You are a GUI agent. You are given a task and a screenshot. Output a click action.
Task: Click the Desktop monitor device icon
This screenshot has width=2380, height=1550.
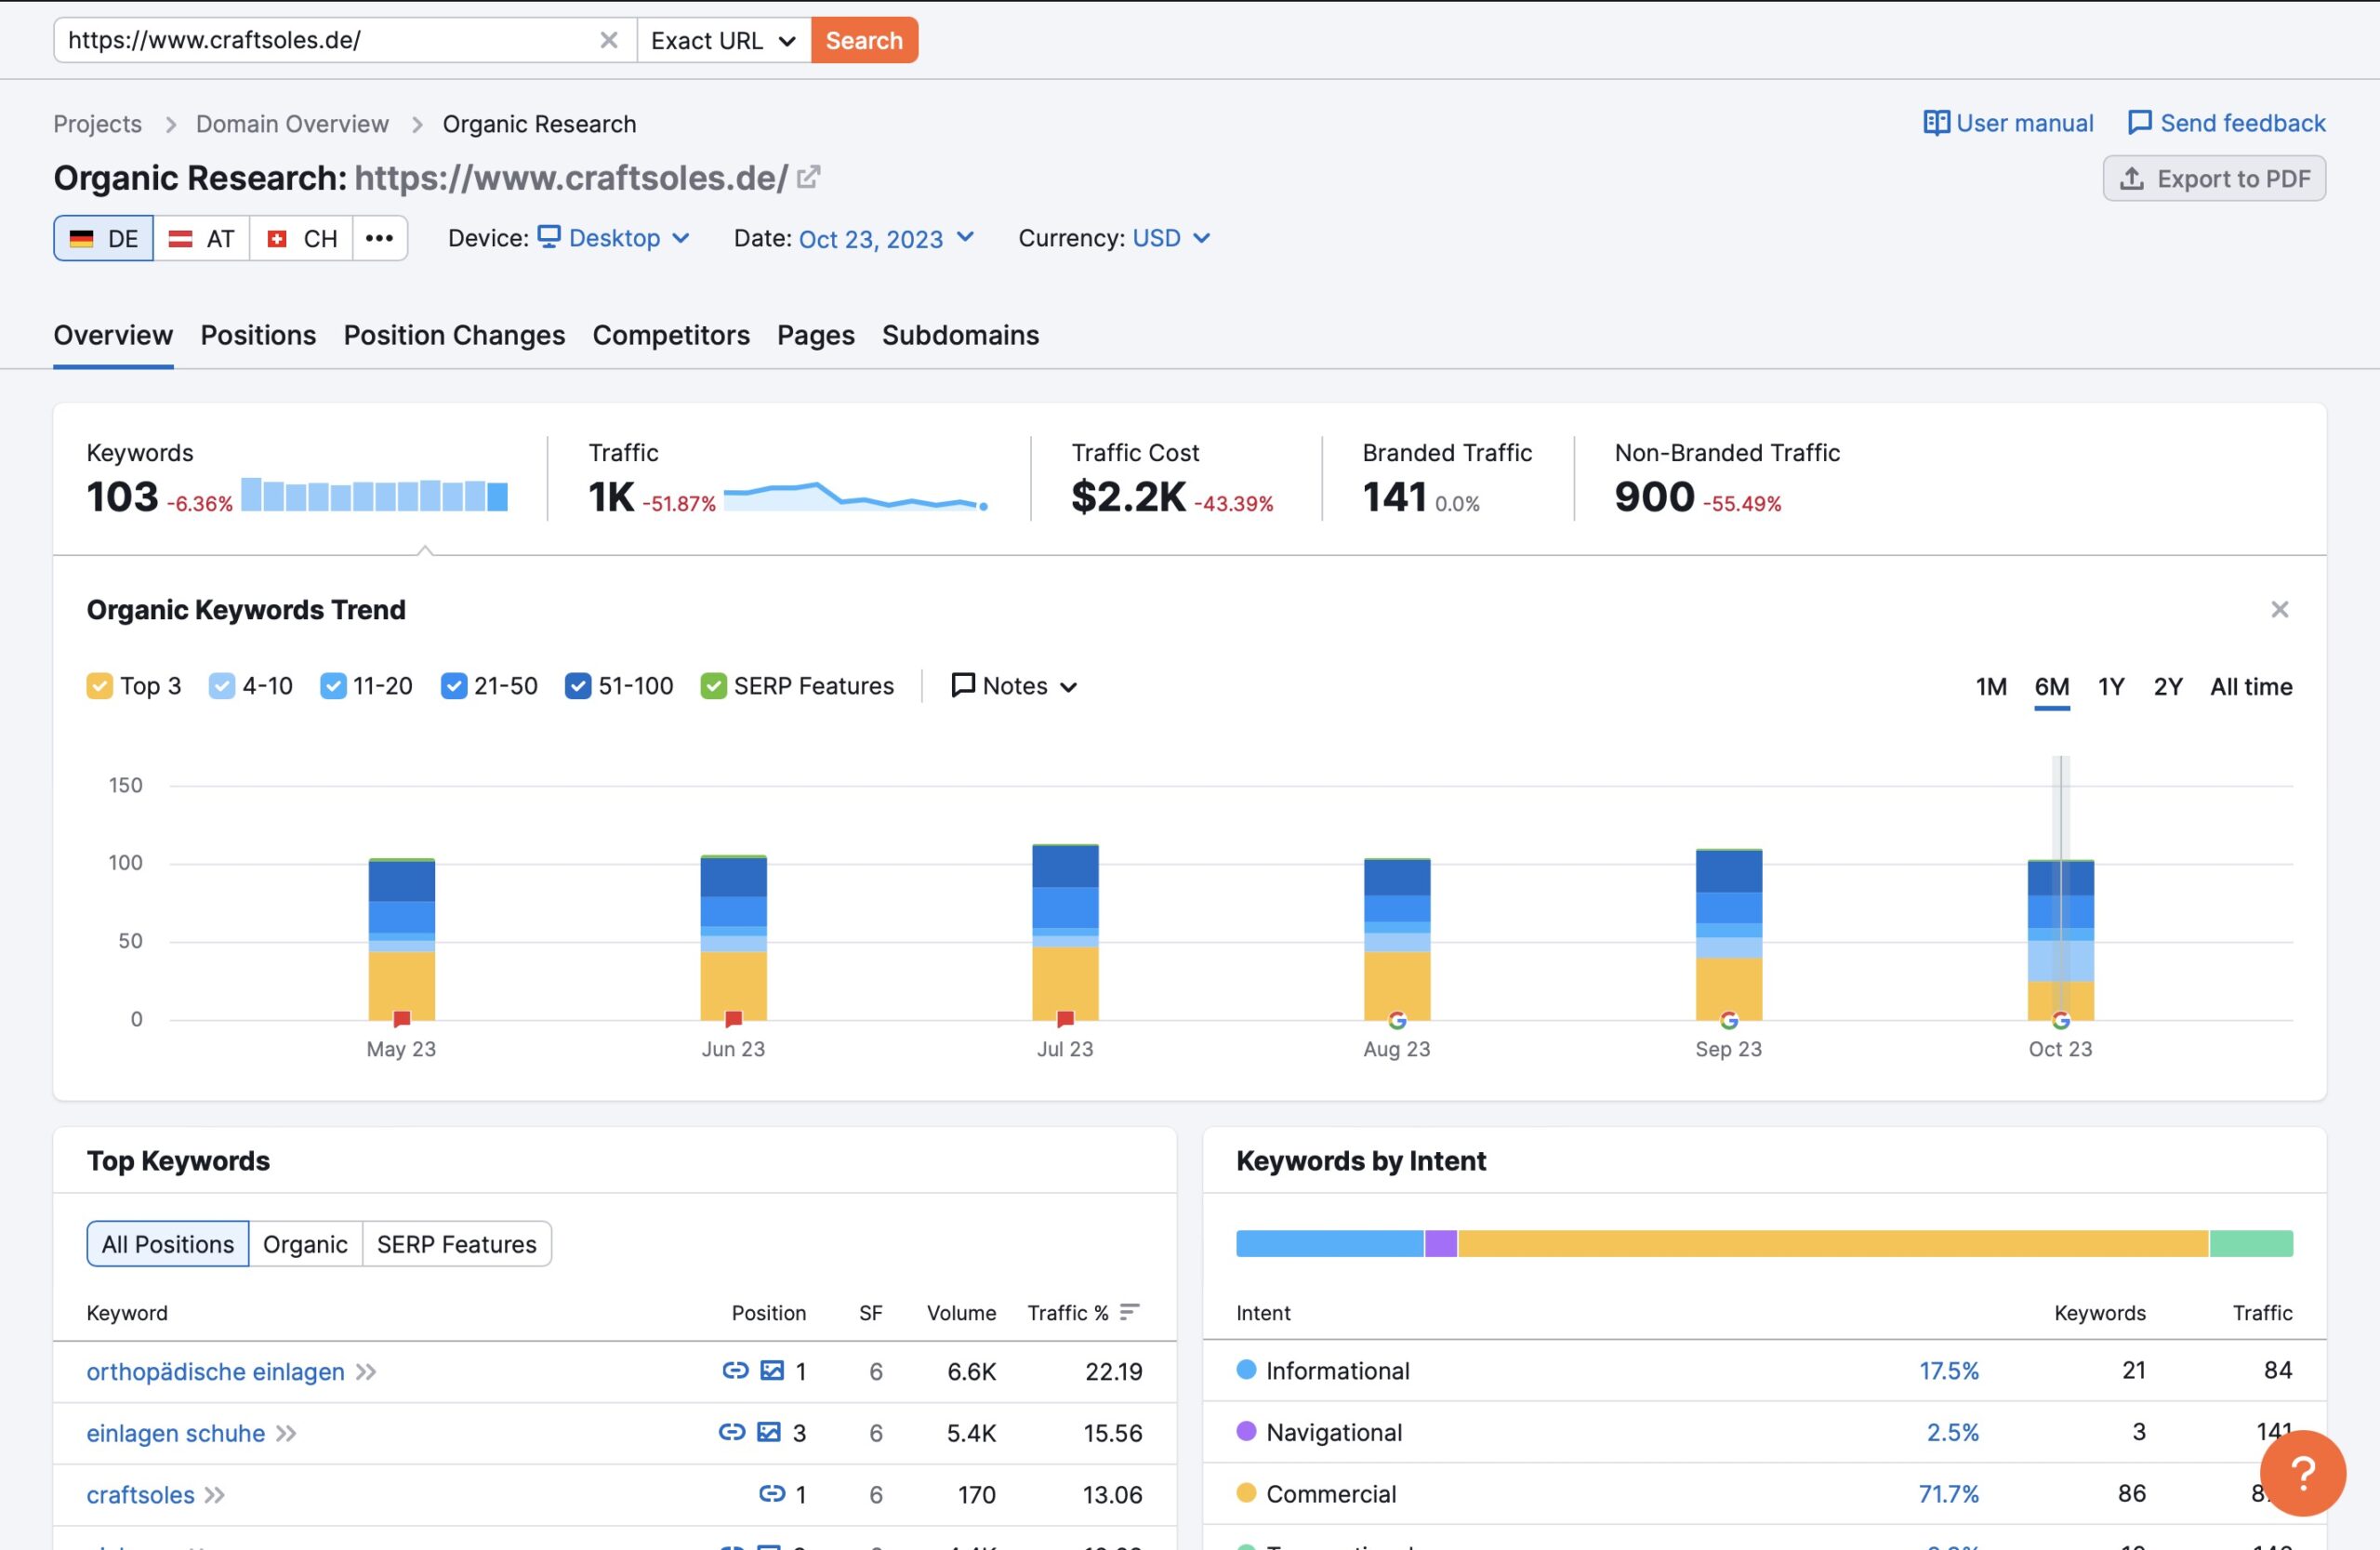[548, 236]
